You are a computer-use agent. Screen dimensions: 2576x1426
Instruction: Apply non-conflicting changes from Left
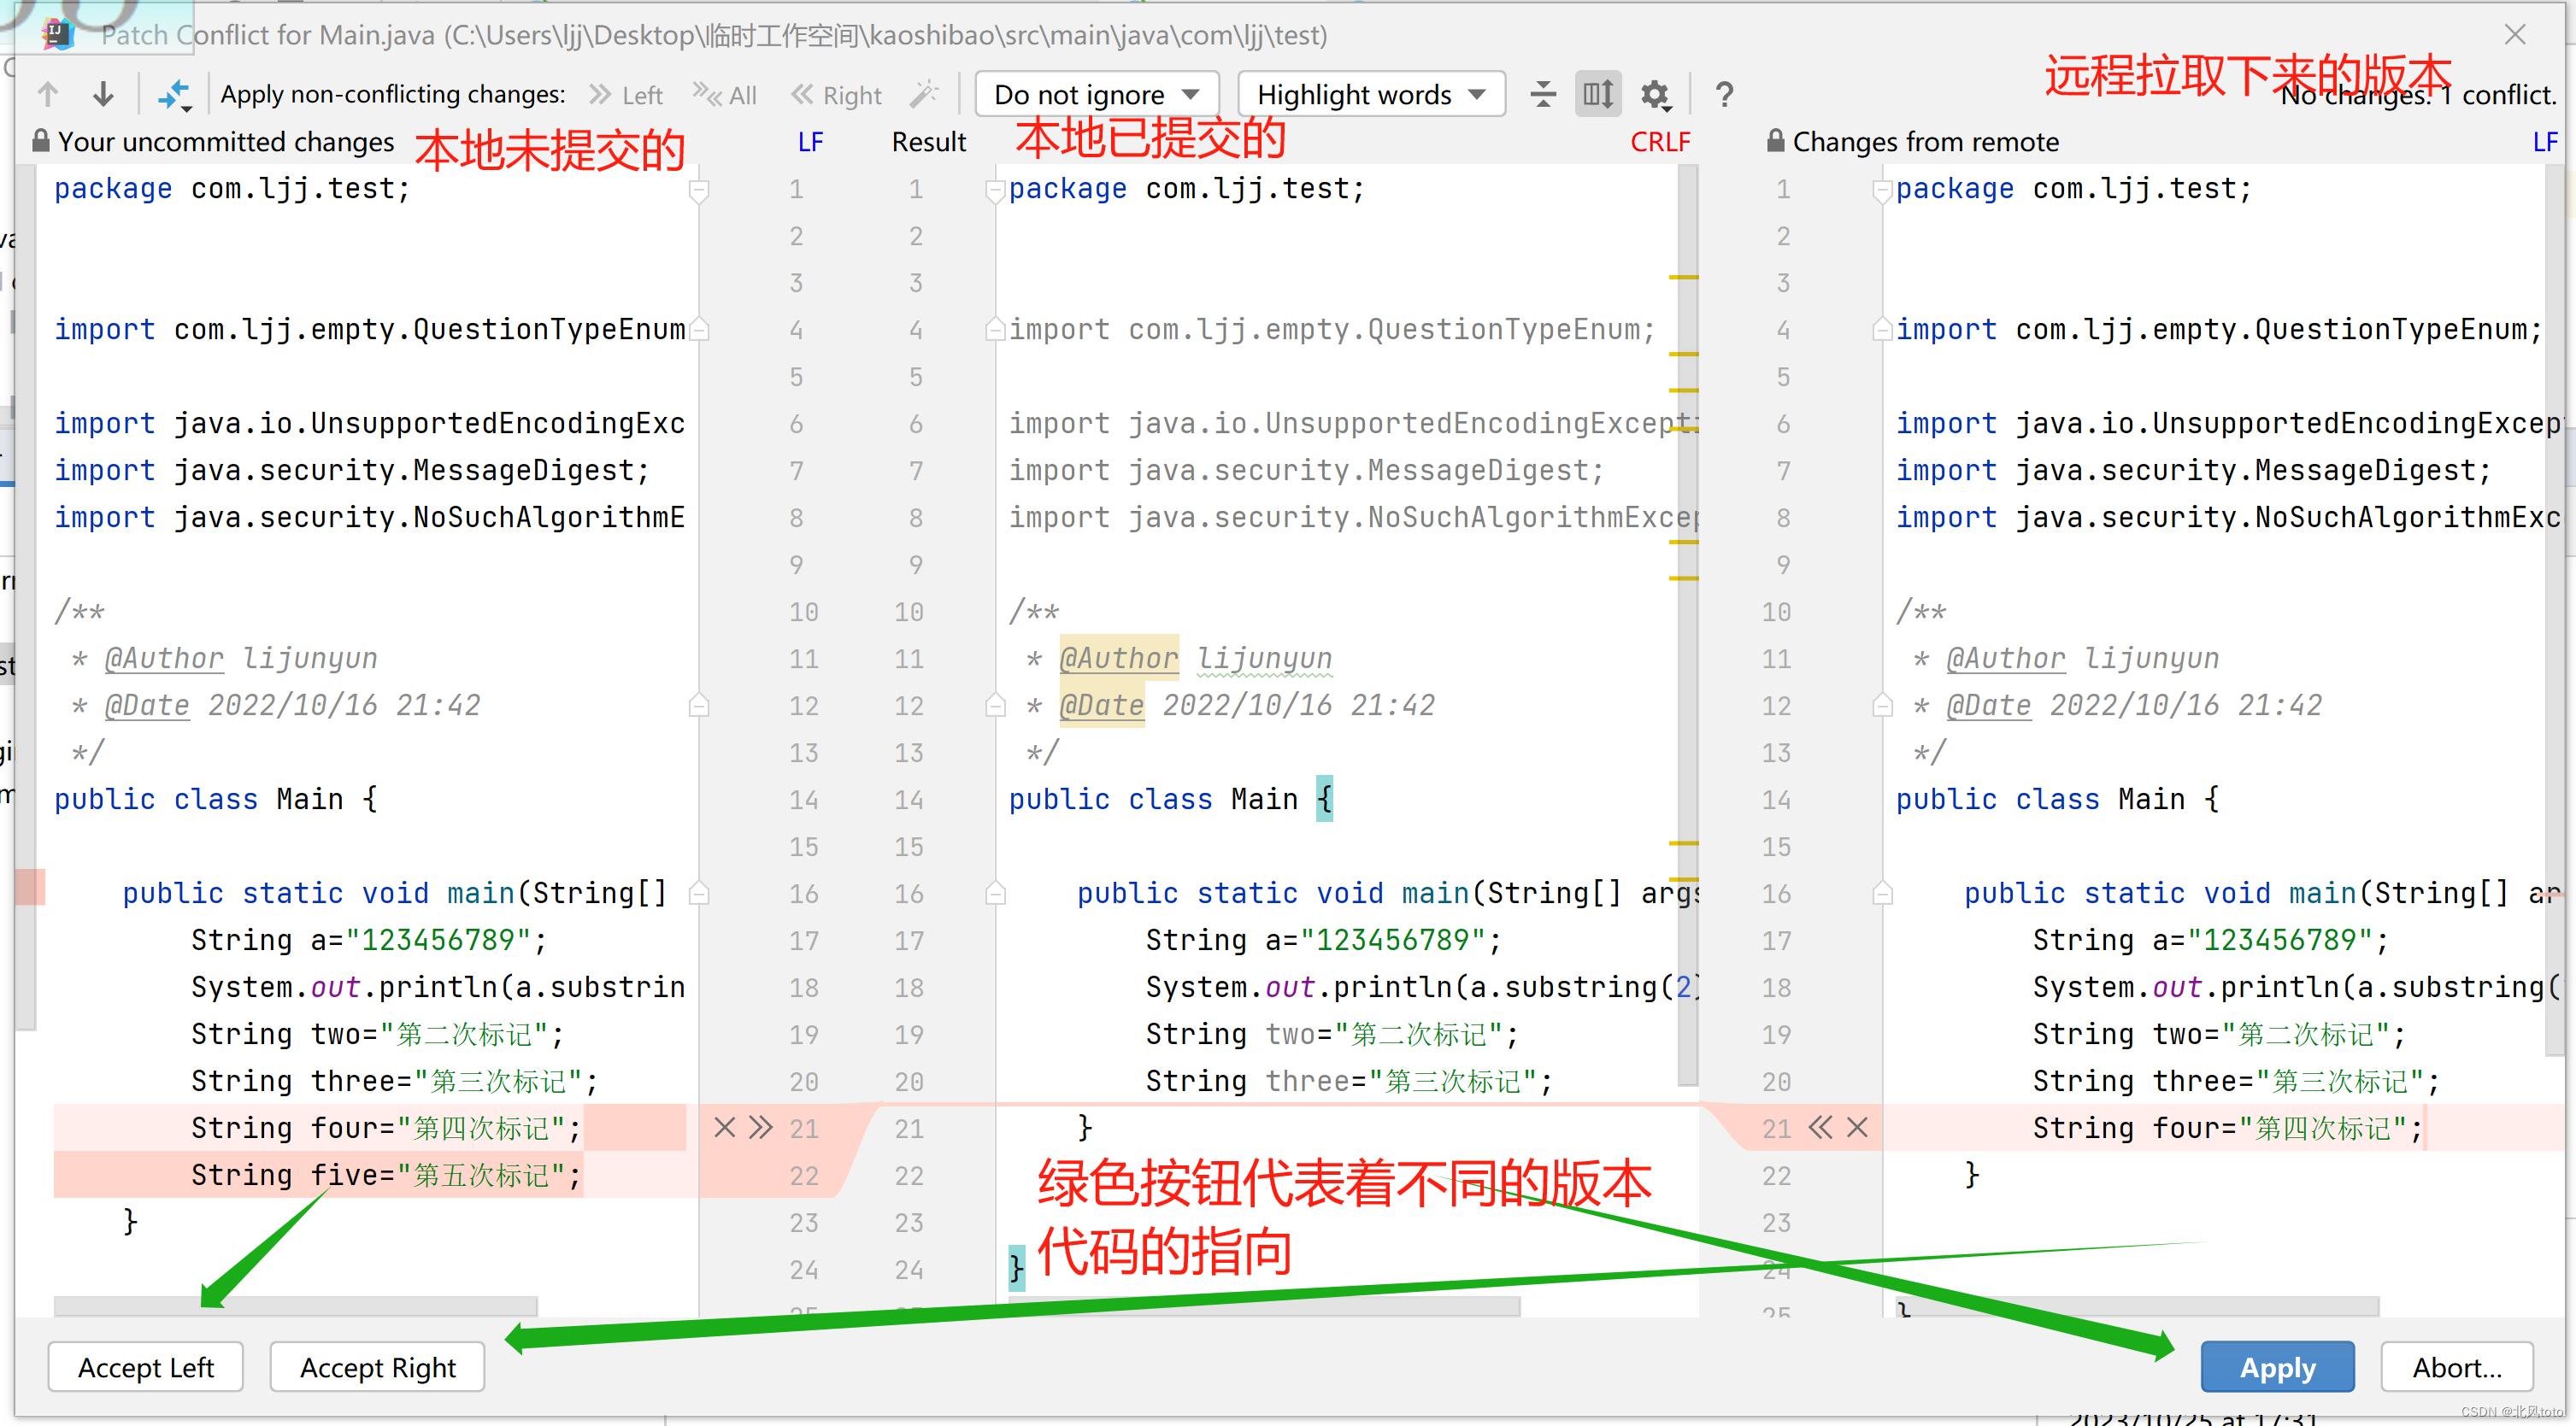click(626, 95)
